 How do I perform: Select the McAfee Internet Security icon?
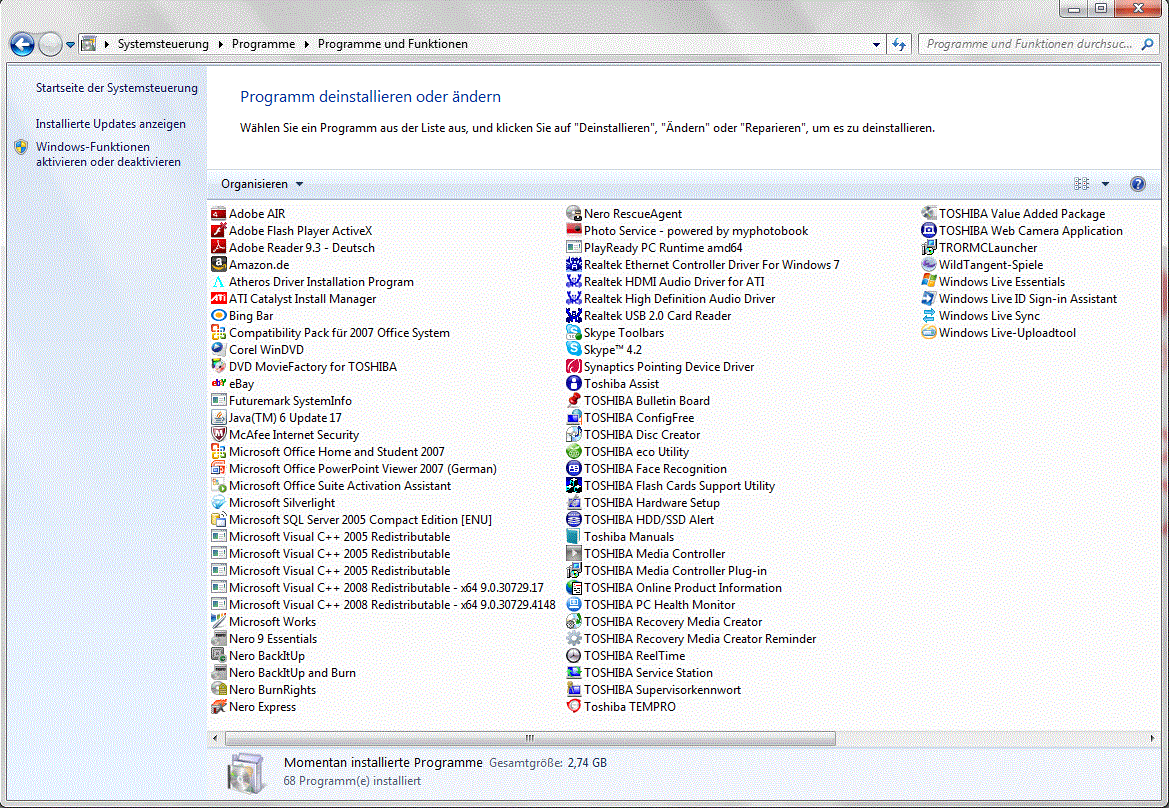coord(218,435)
